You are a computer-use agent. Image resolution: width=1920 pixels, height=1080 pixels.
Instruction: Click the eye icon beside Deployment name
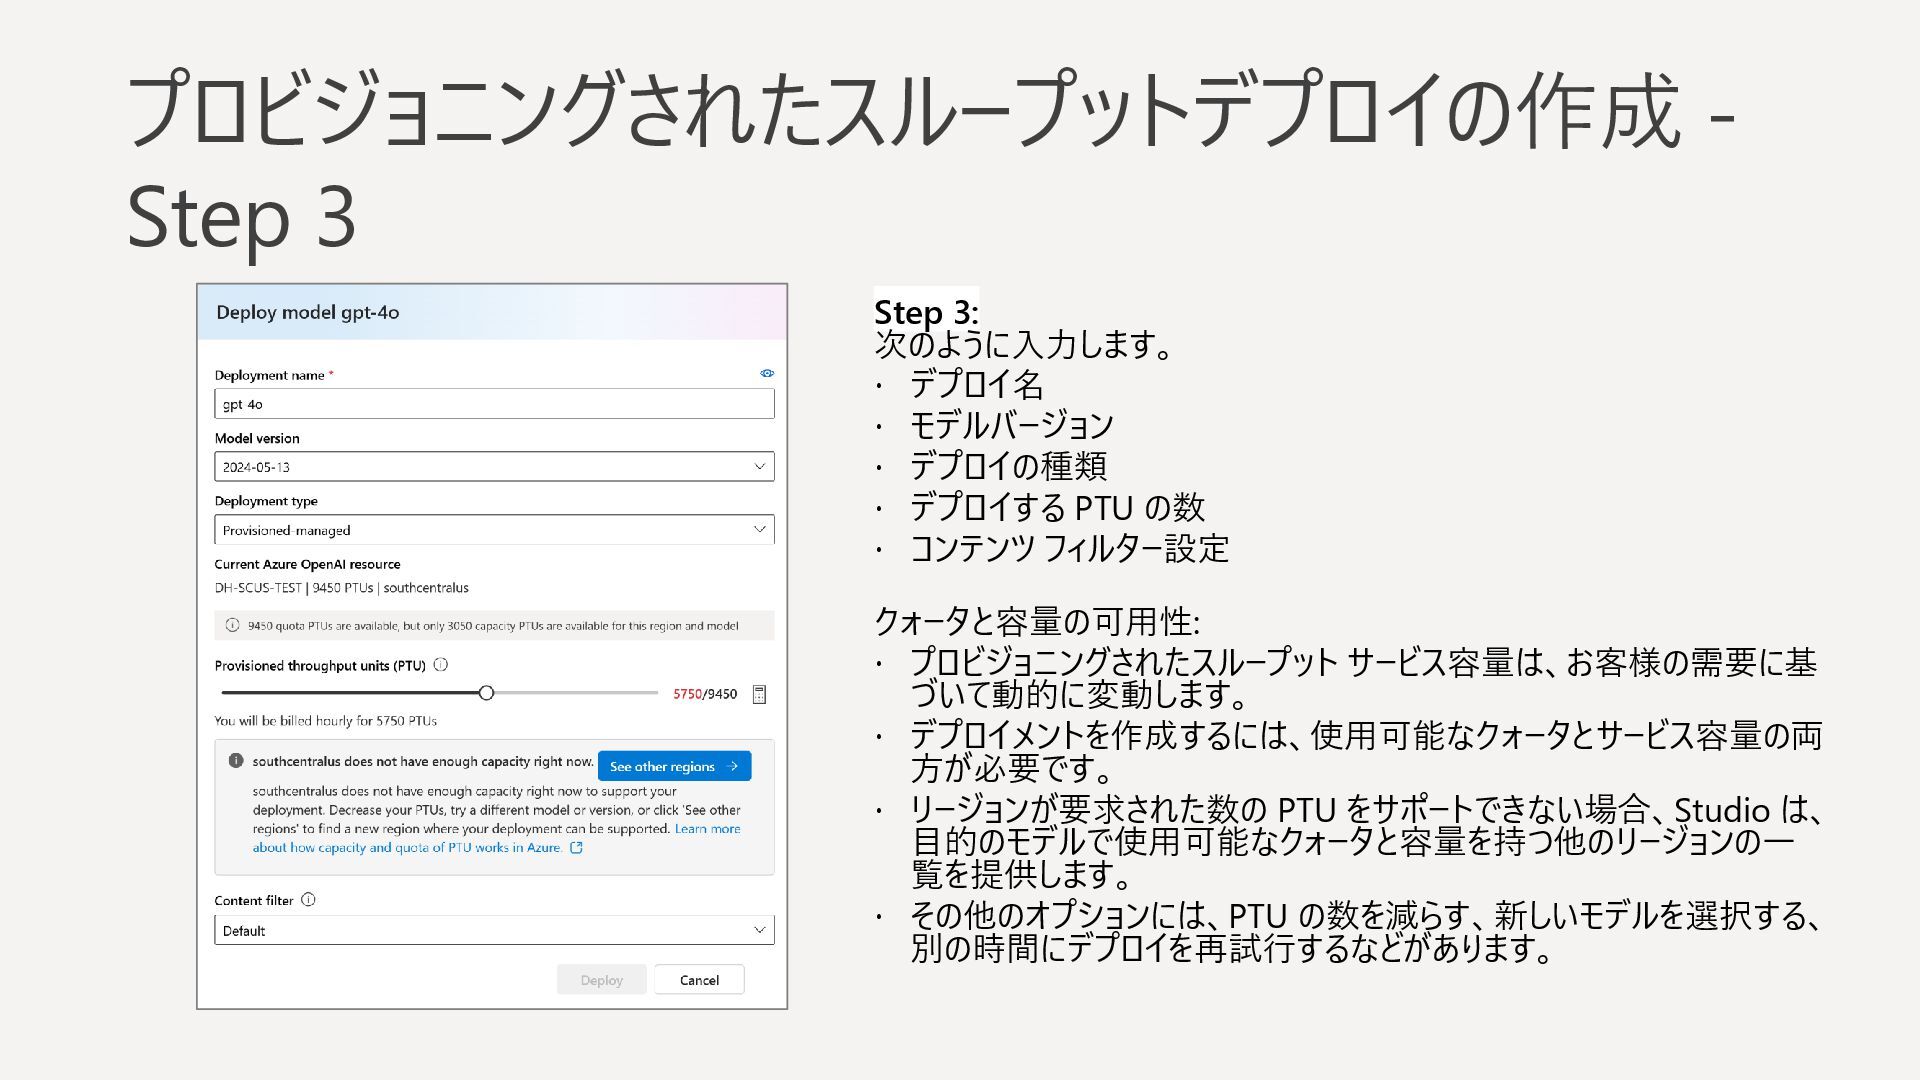tap(767, 373)
